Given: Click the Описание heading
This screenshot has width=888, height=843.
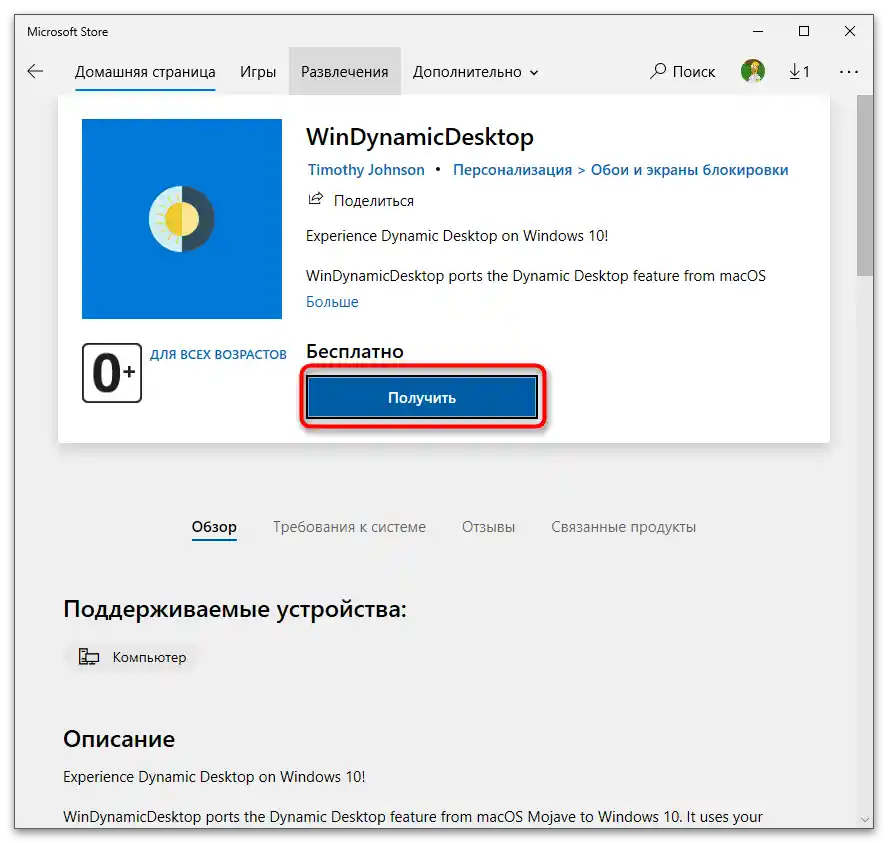Looking at the screenshot, I should click(x=119, y=739).
